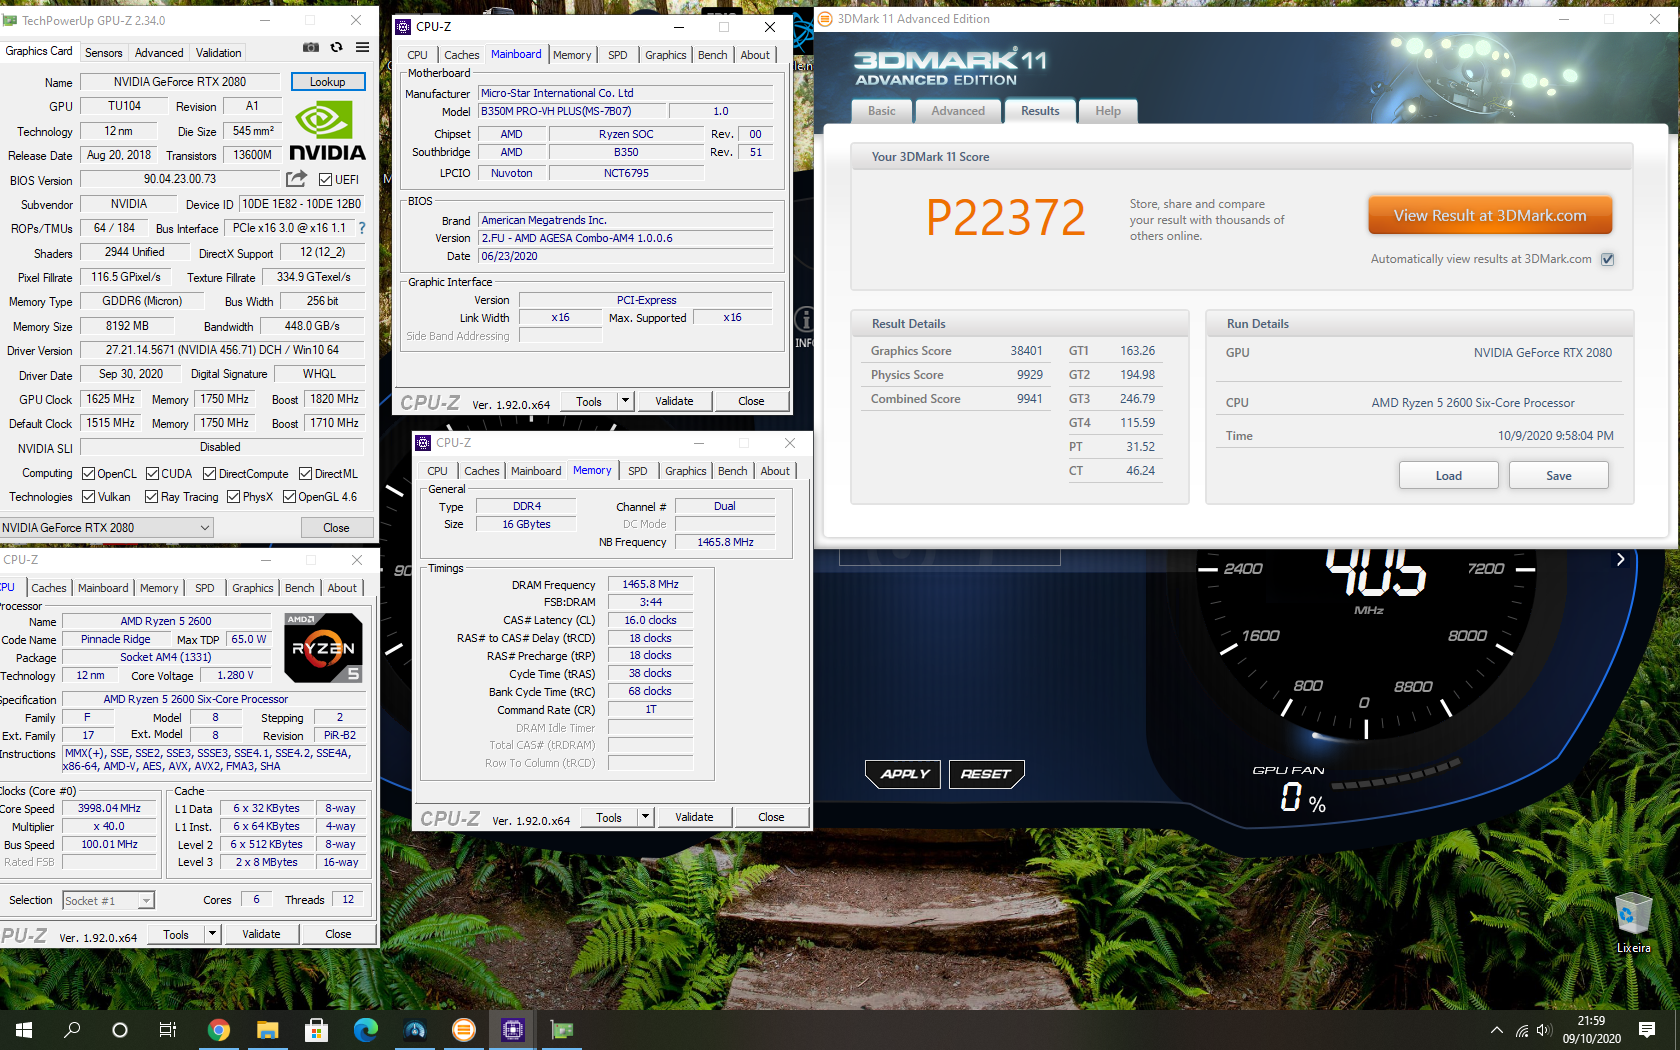Viewport: 1680px width, 1050px height.
Task: Click the volume icon in the system tray
Action: (x=1544, y=1030)
